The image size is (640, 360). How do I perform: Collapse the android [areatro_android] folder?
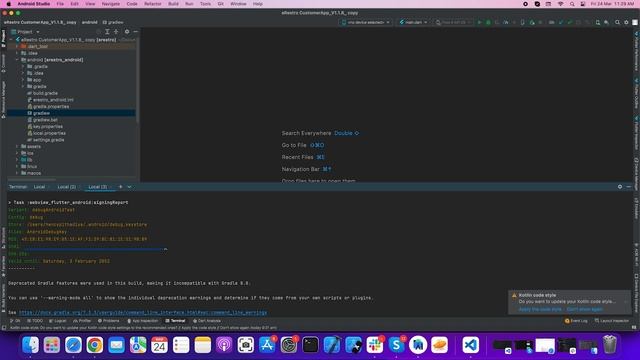[x=17, y=60]
